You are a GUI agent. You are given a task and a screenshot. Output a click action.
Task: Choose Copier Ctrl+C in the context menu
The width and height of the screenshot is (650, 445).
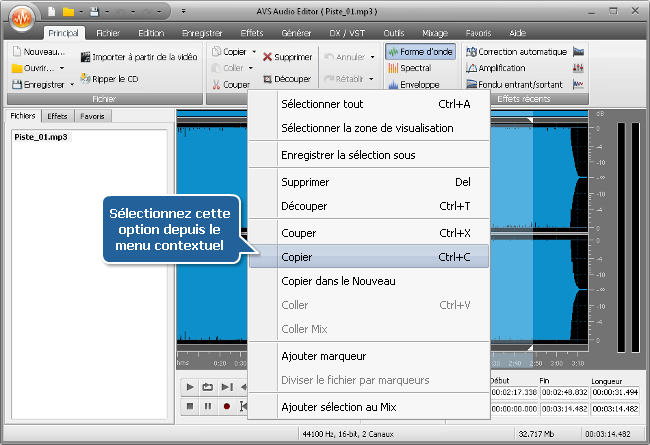(369, 257)
